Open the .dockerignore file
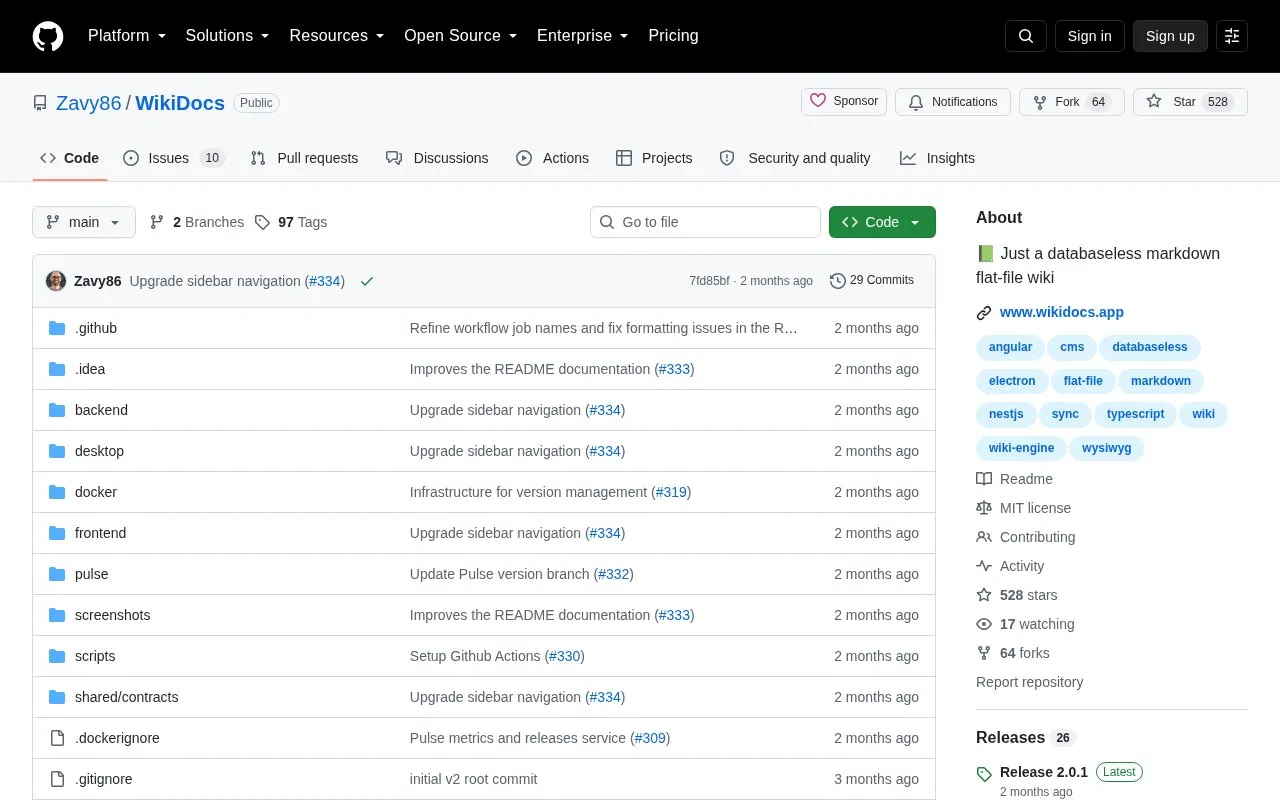 click(x=117, y=738)
